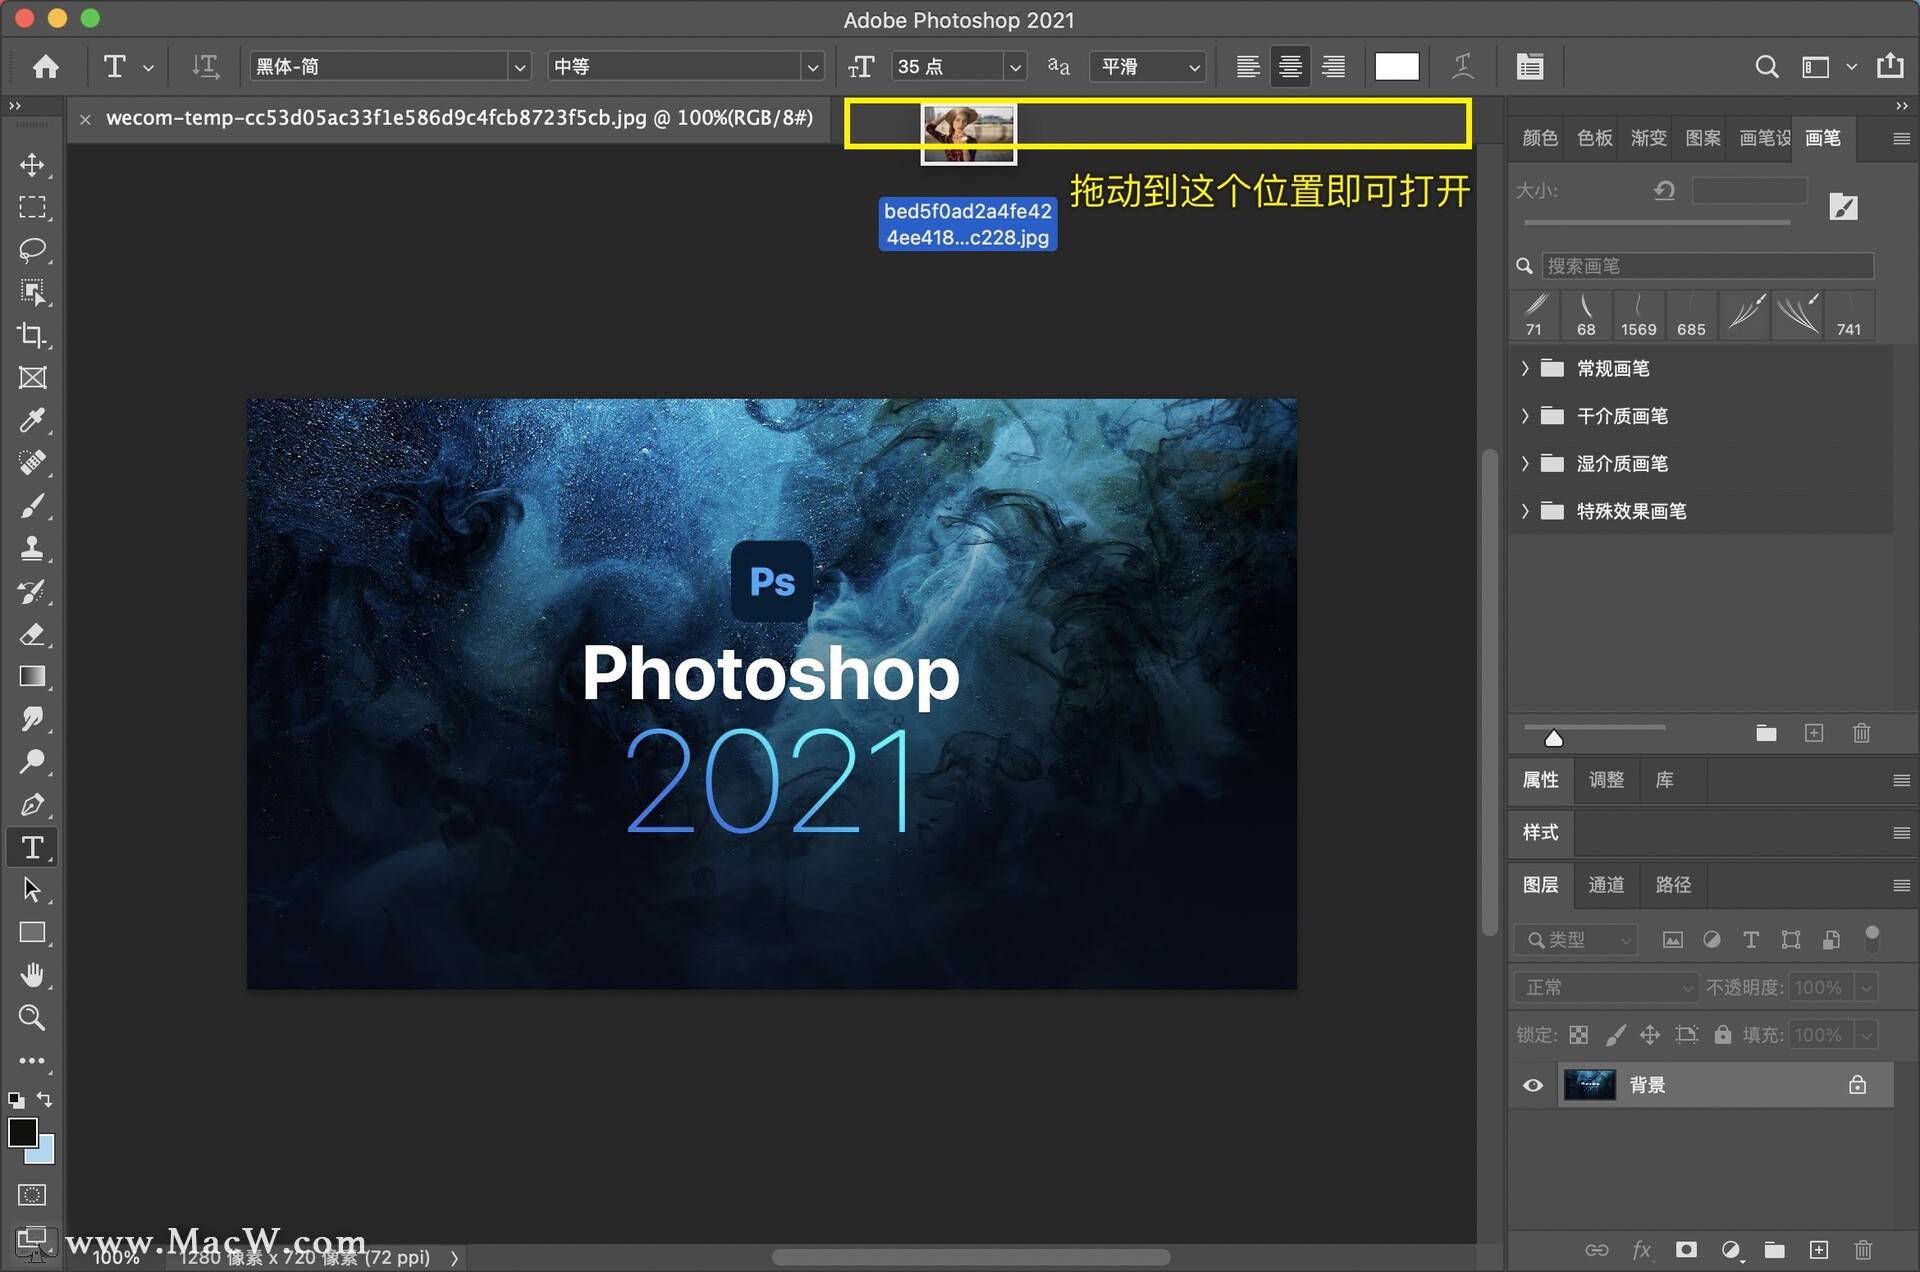Image resolution: width=1920 pixels, height=1272 pixels.
Task: Select the Rectangular Marquee tool
Action: click(x=32, y=207)
